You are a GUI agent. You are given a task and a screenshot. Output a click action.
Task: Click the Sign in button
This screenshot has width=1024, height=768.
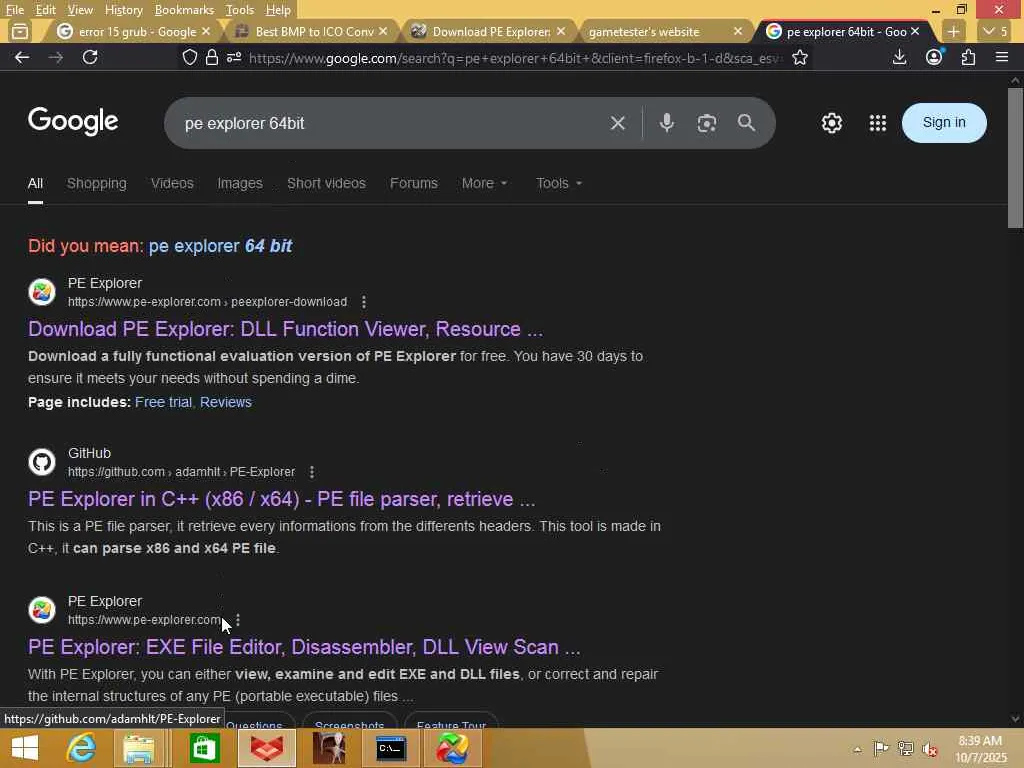(944, 123)
